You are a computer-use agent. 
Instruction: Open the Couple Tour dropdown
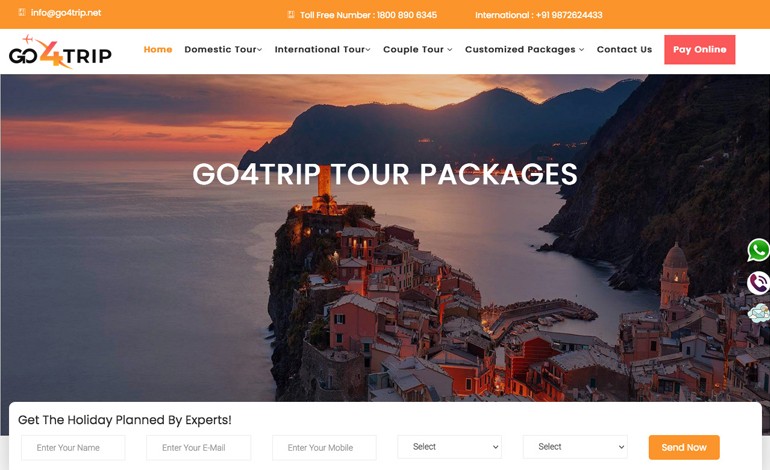(417, 50)
